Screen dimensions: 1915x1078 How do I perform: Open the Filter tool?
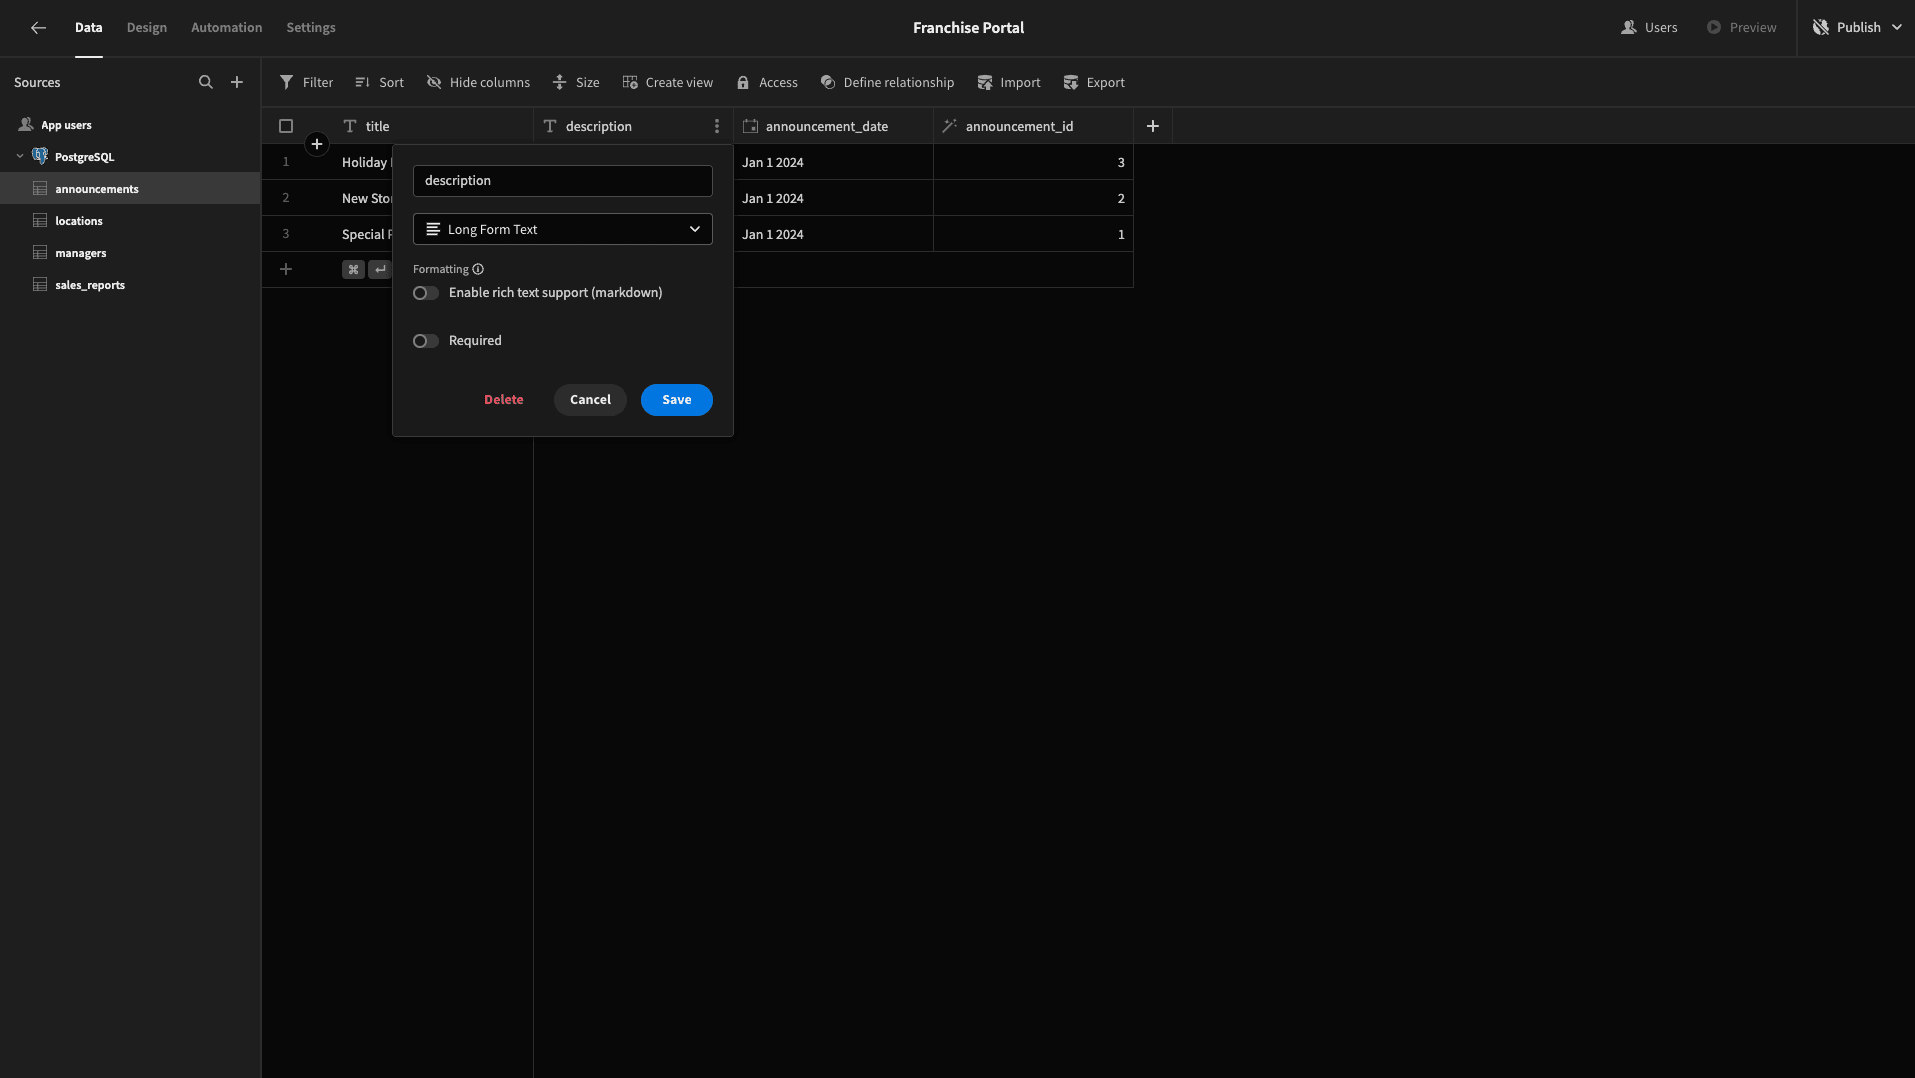(x=306, y=82)
